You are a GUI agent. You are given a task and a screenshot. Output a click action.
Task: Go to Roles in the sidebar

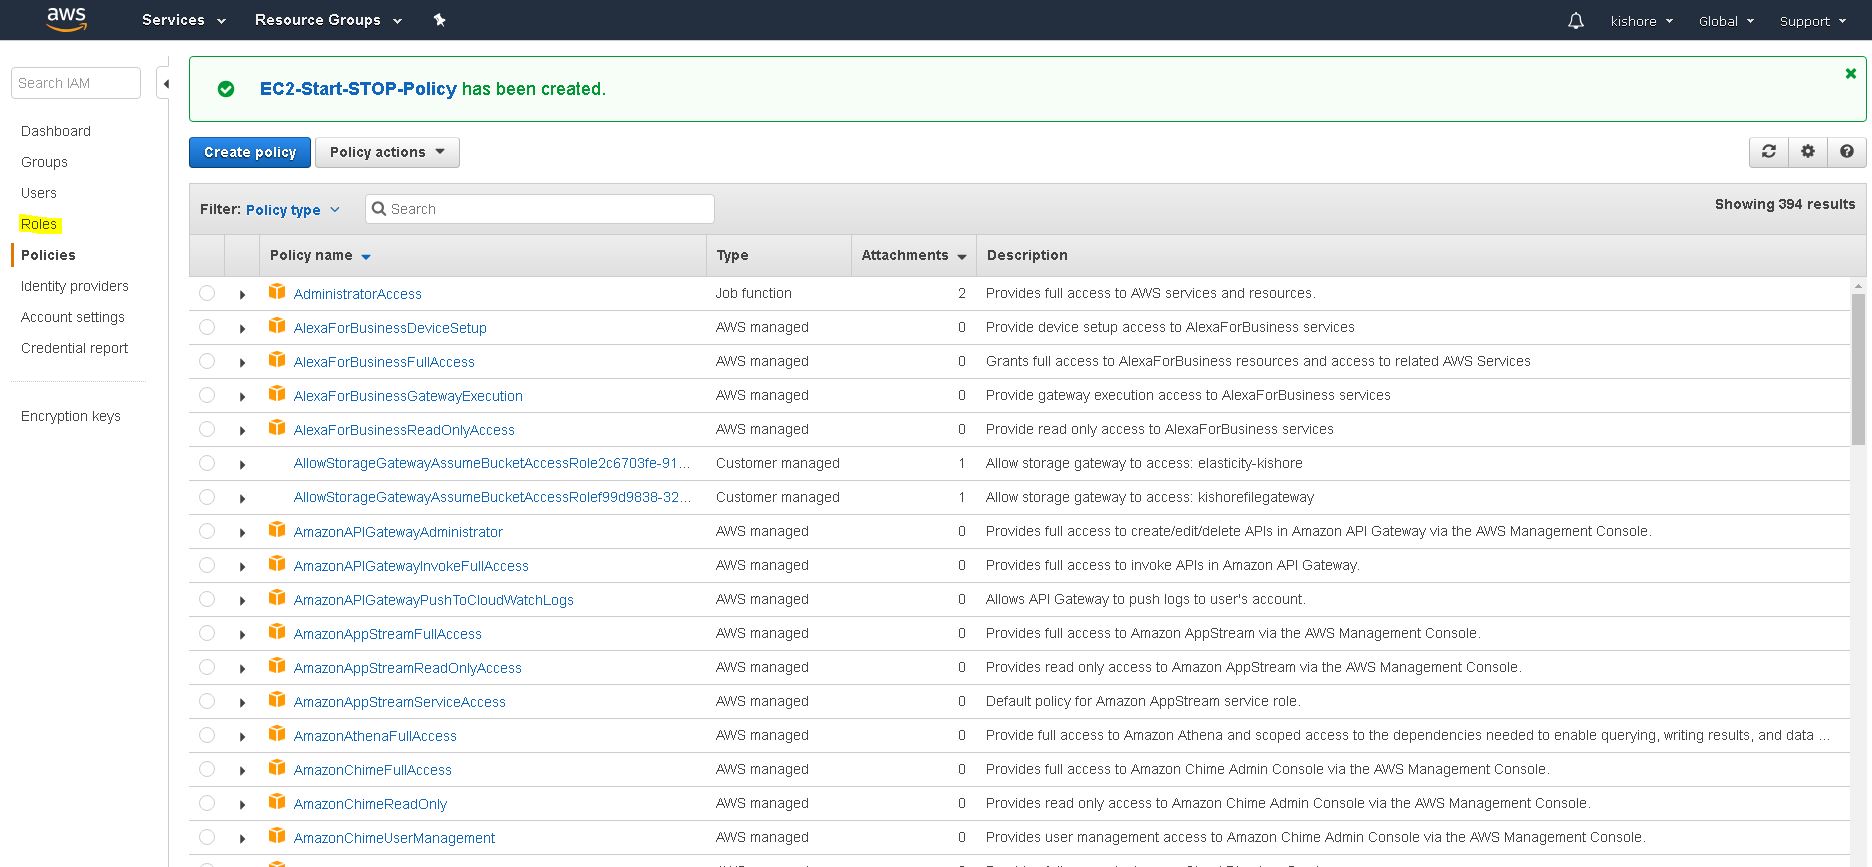[39, 224]
